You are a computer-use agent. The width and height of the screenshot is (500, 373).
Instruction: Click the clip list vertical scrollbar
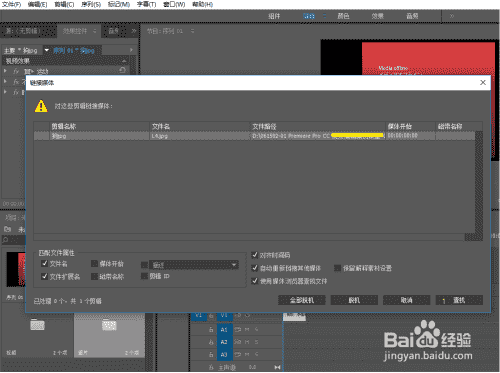479,185
